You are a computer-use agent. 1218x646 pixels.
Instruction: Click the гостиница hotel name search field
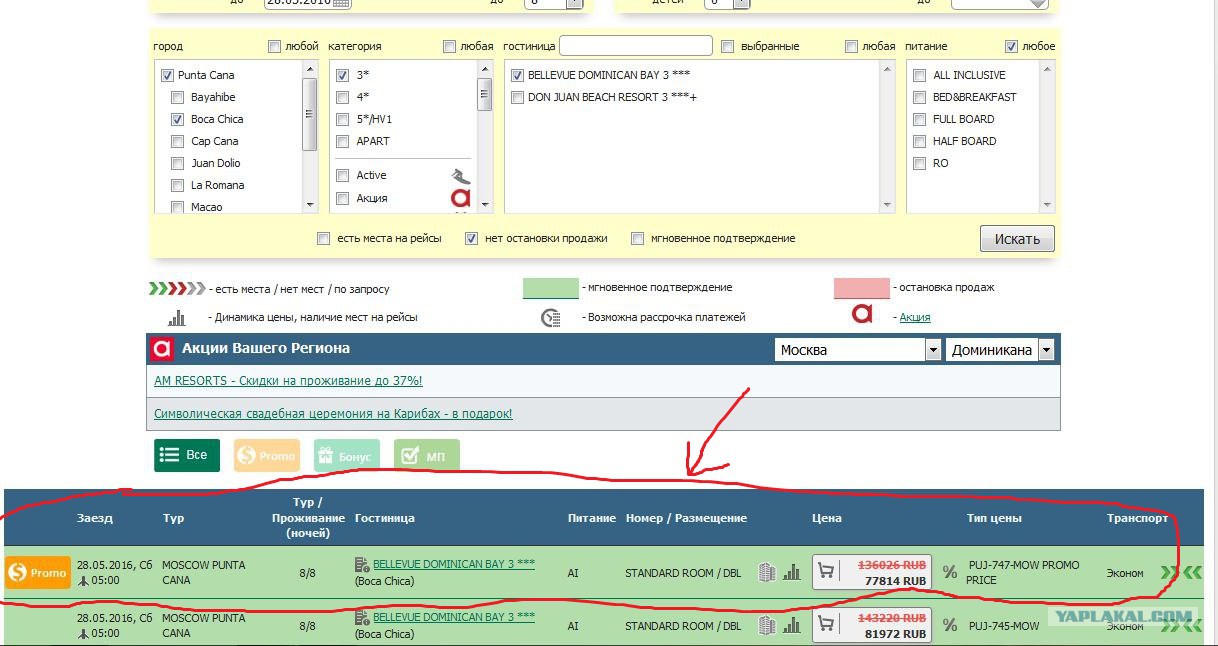pos(635,46)
